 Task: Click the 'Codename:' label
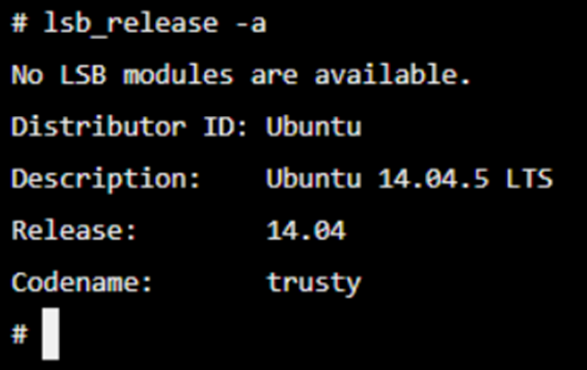(x=82, y=282)
